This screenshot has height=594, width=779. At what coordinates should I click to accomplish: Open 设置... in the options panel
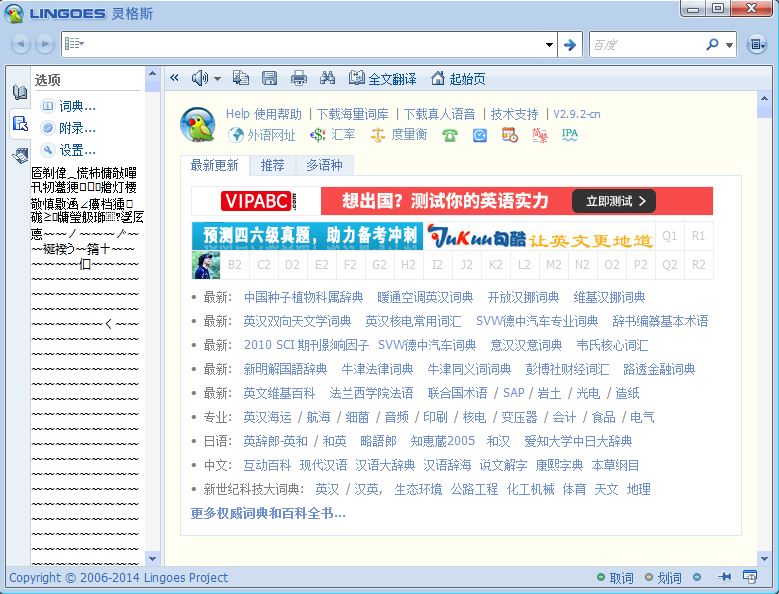point(69,150)
